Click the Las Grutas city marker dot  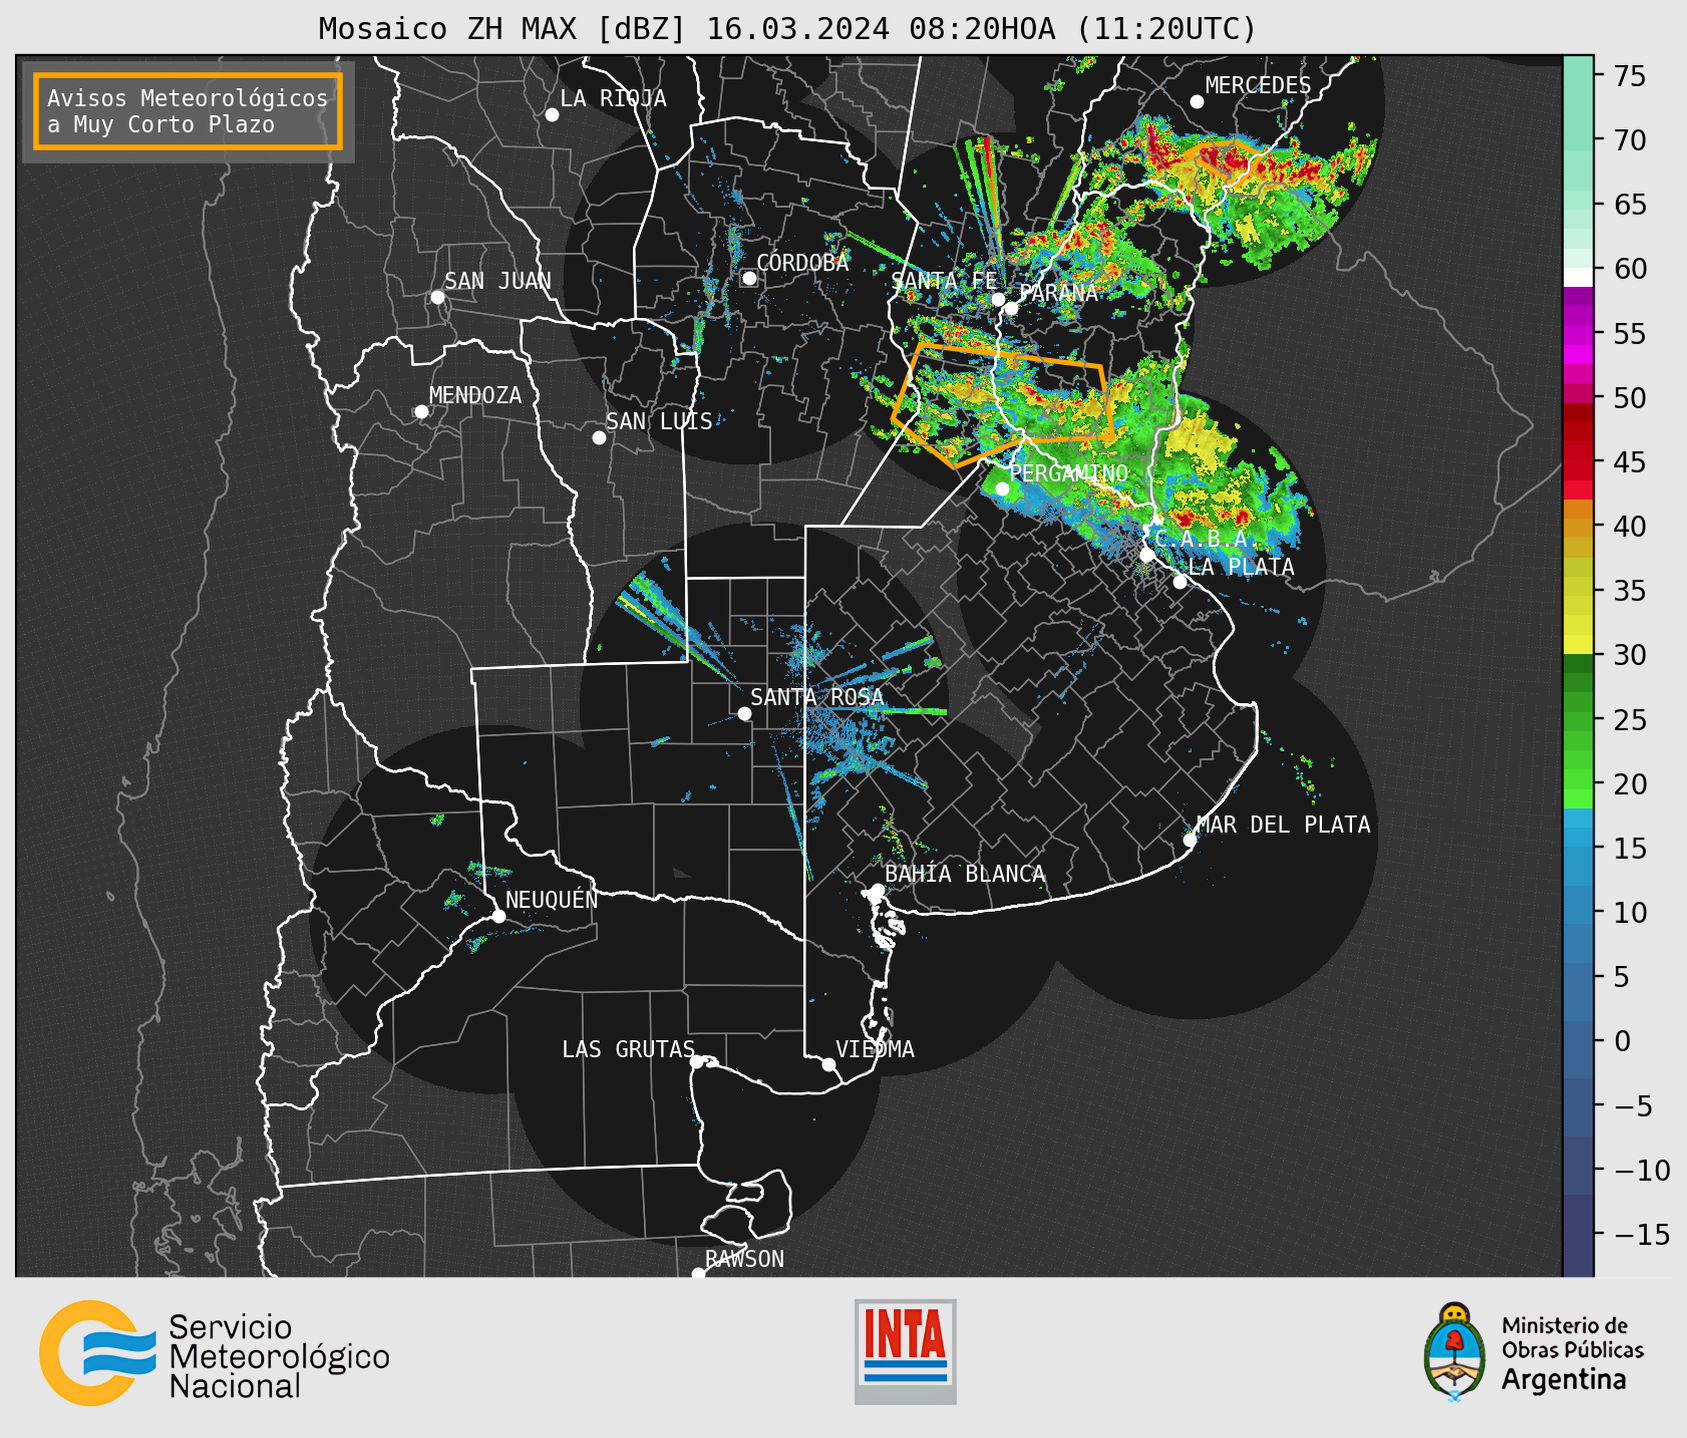pos(697,1062)
